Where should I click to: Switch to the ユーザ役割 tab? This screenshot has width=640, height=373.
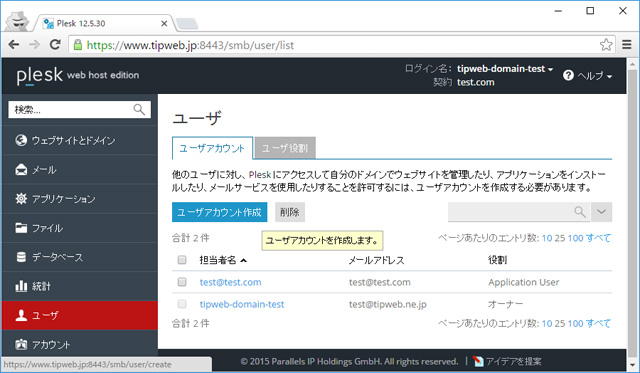[x=285, y=148]
